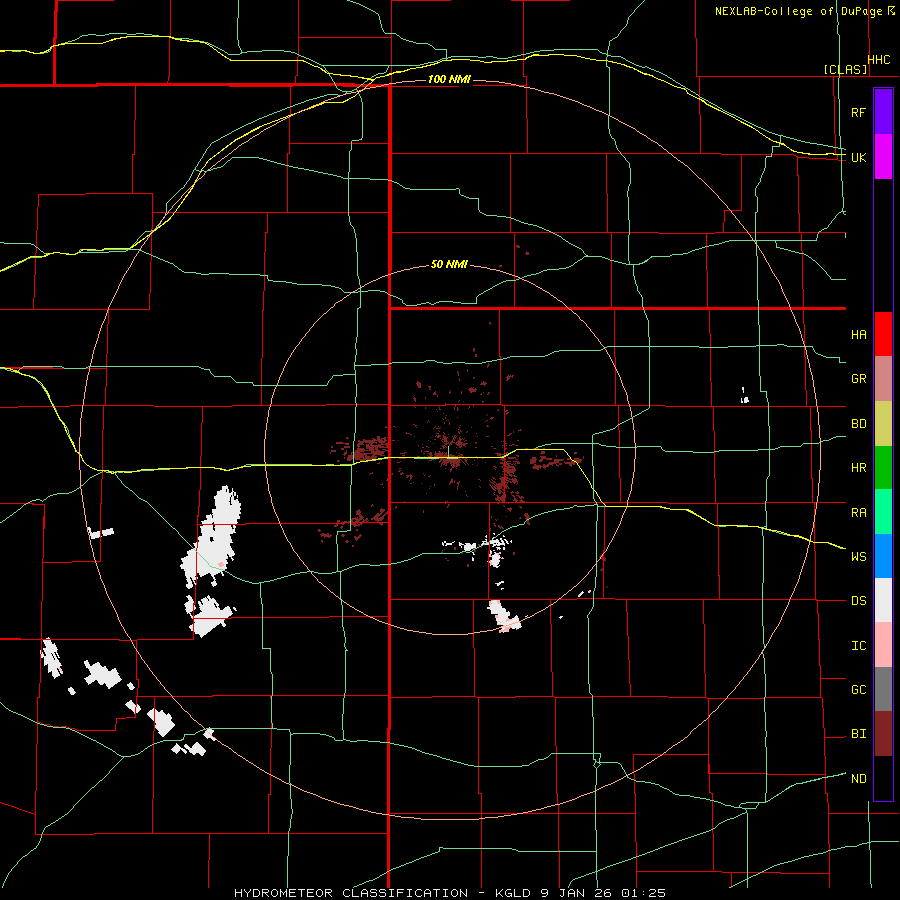The height and width of the screenshot is (900, 900).
Task: Click the Hydrometeor Classification KGLD title text
Action: click(x=449, y=893)
